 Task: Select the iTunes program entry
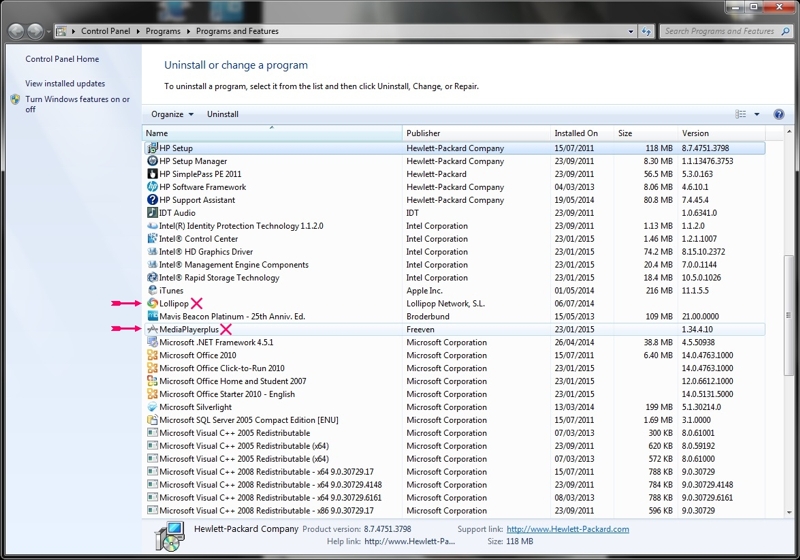tap(171, 290)
